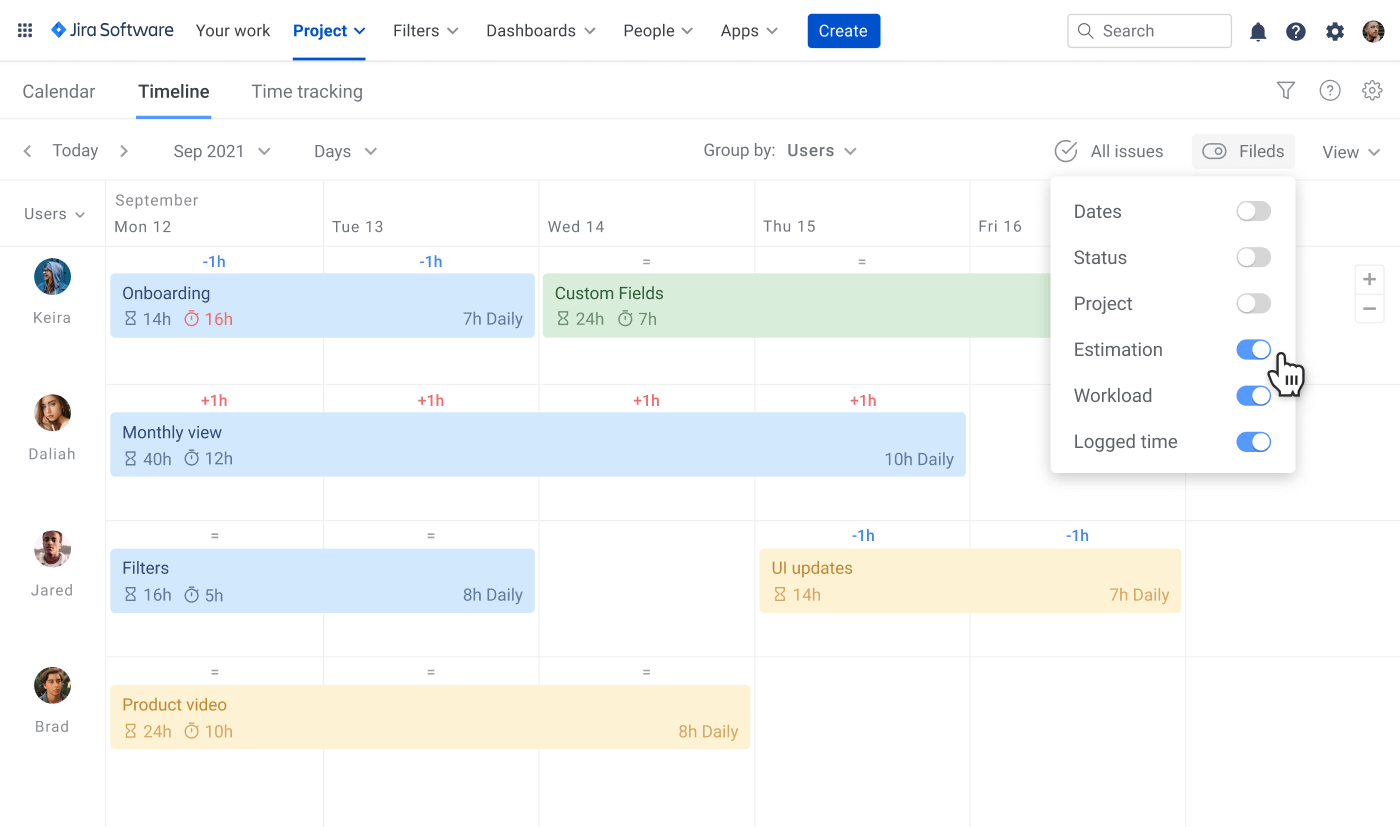The image size is (1400, 827).
Task: Open the settings gear in top navigation
Action: (1335, 32)
